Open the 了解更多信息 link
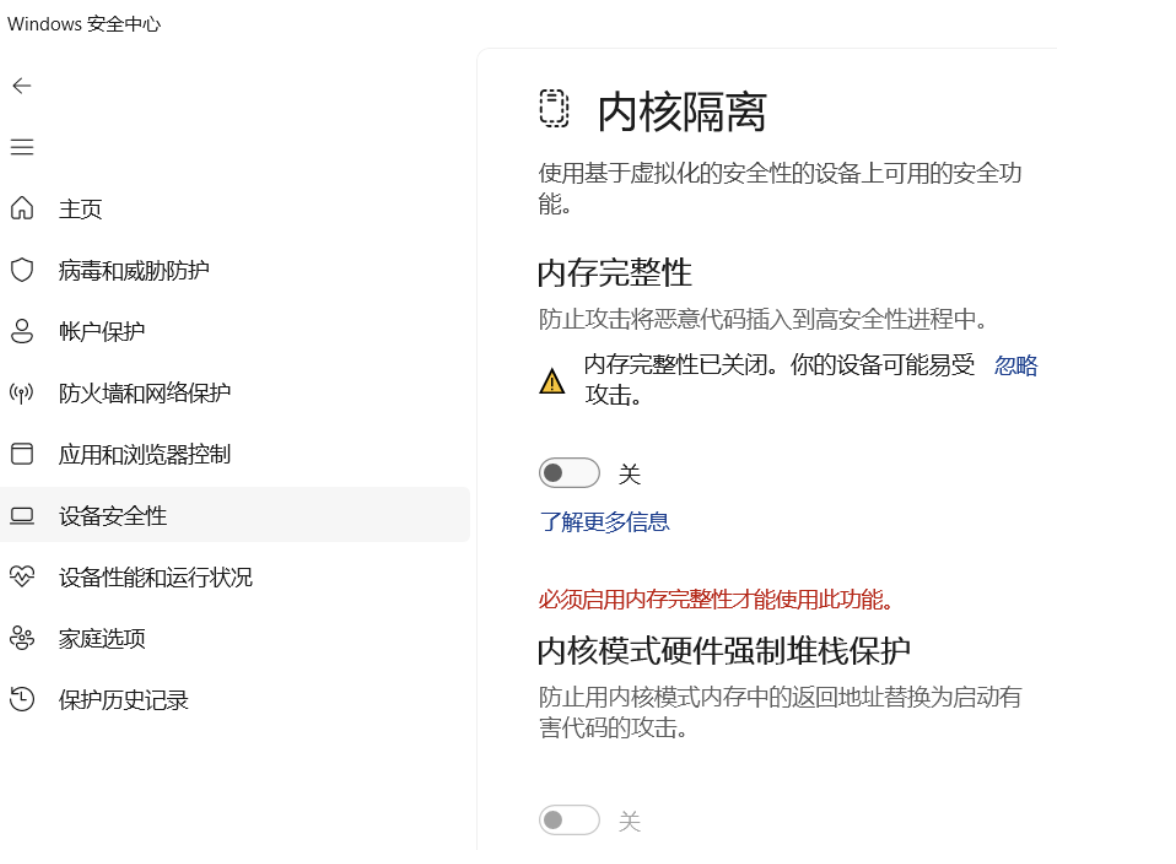Screen dimensions: 1176x864 click(604, 522)
